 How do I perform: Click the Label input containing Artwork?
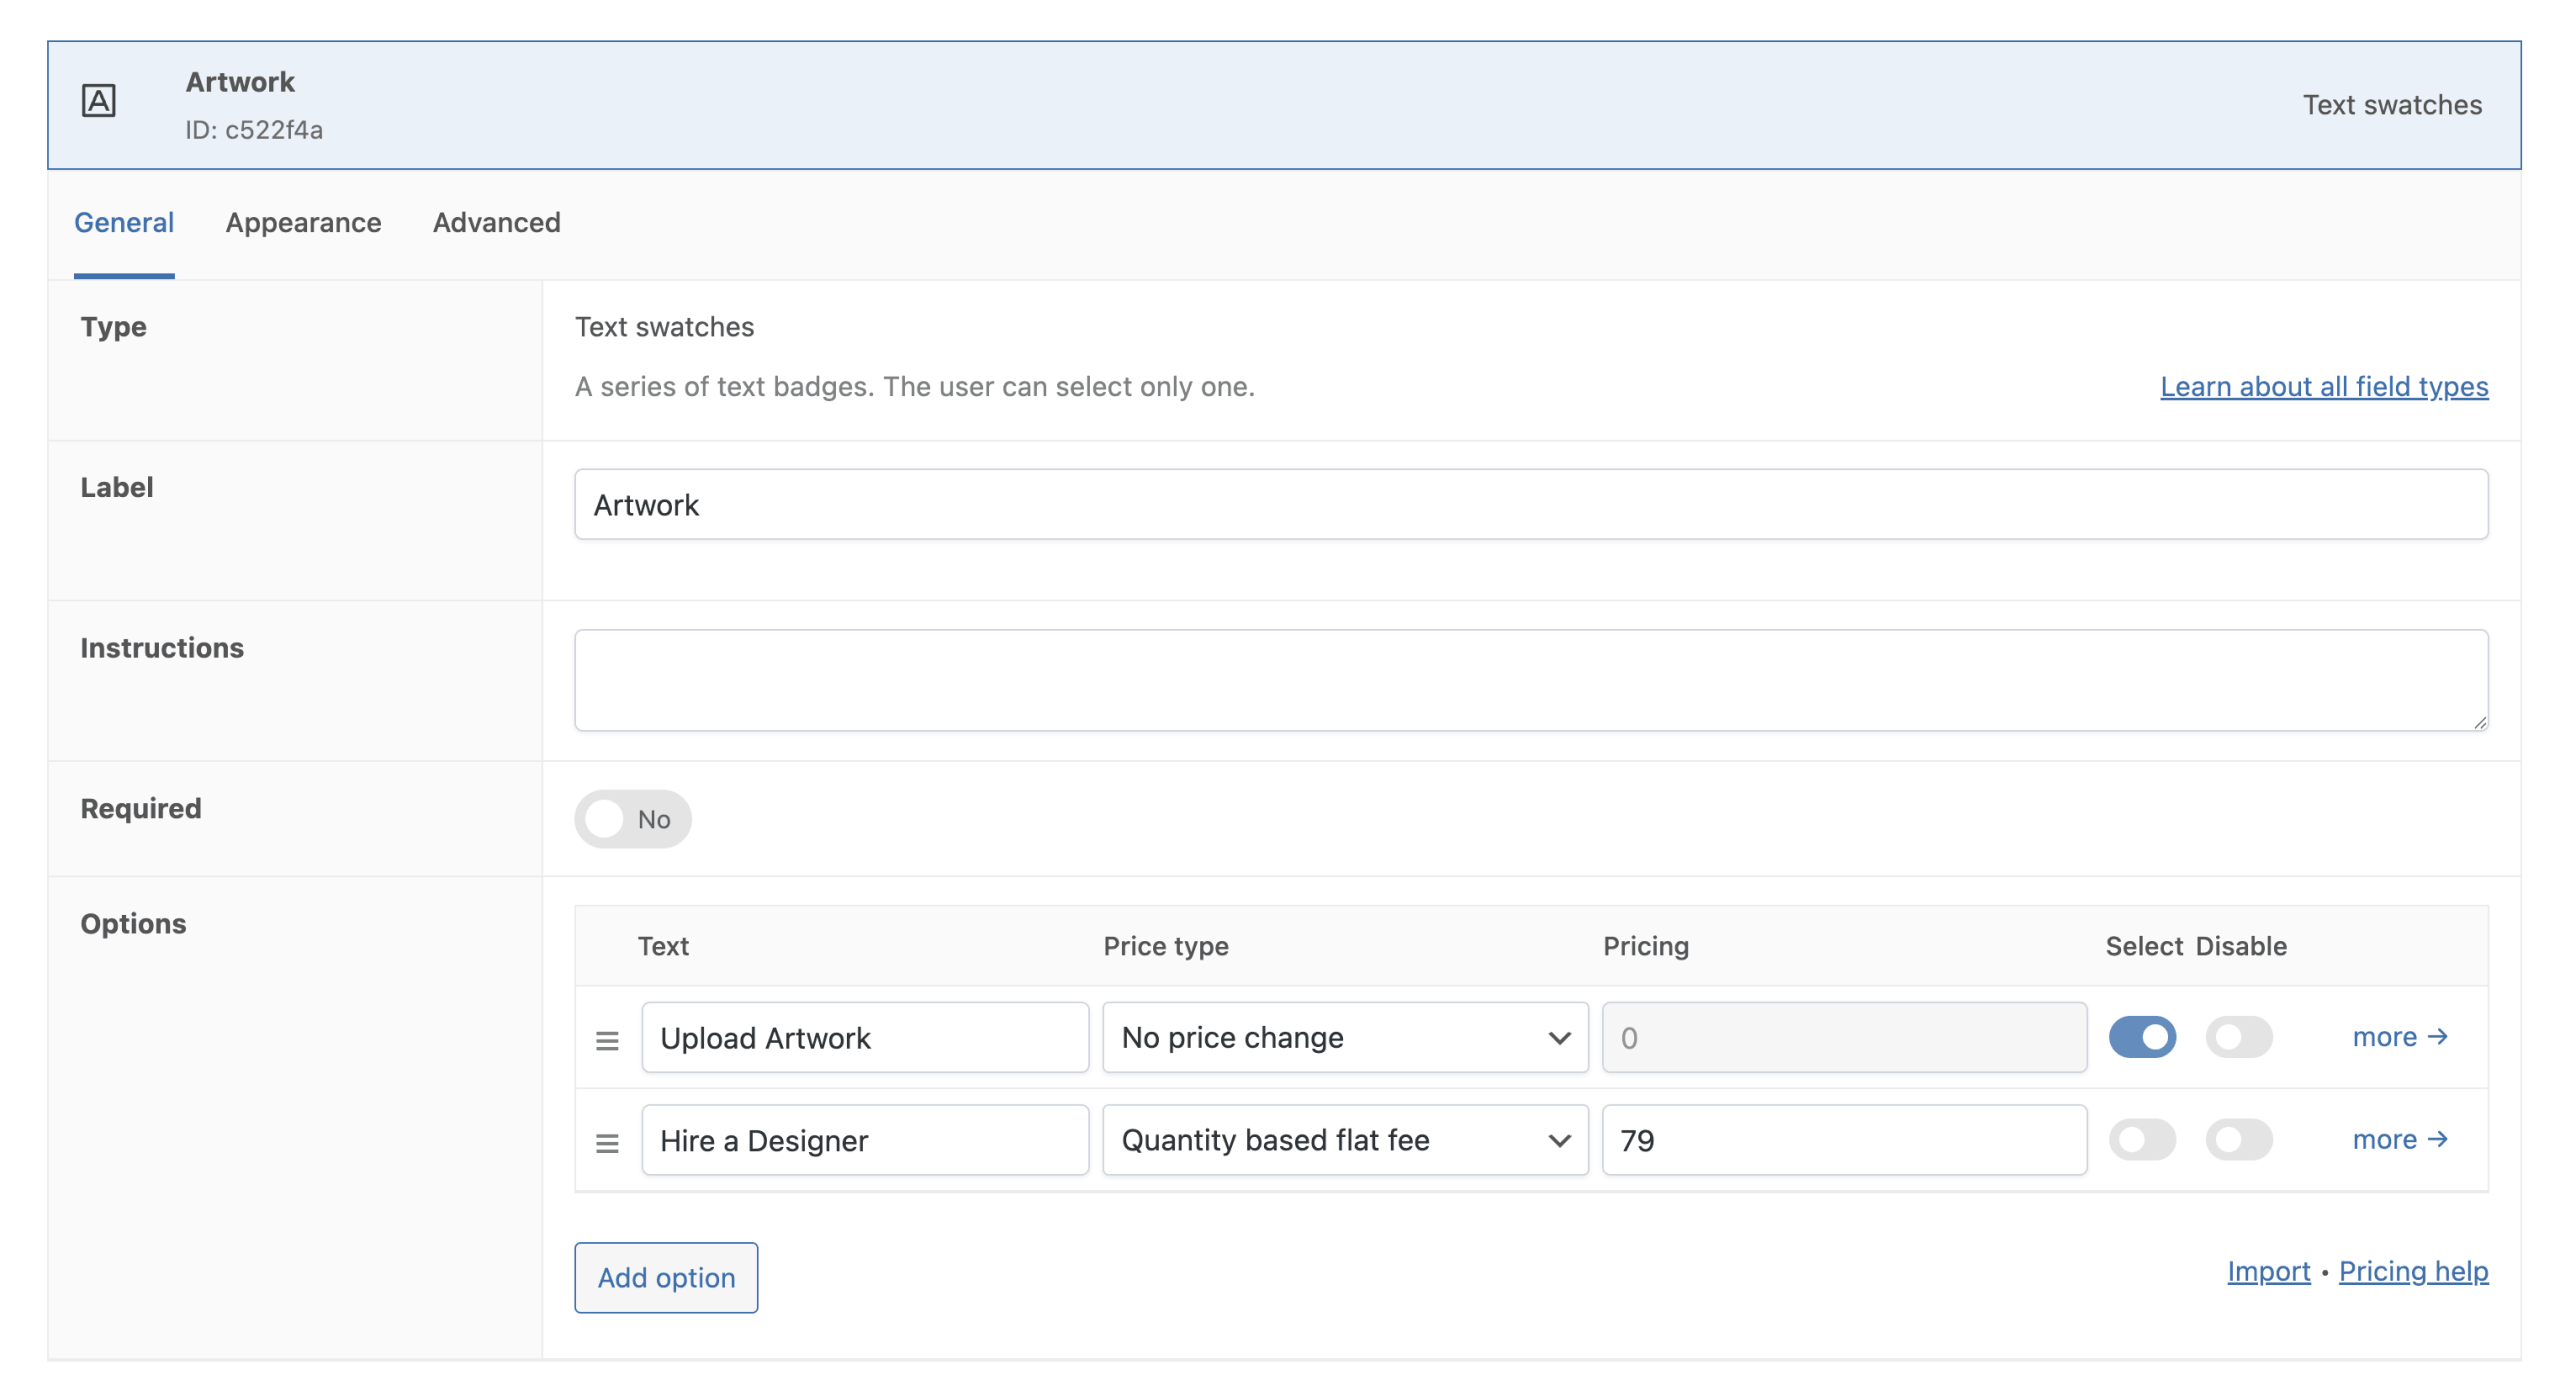(x=1530, y=505)
